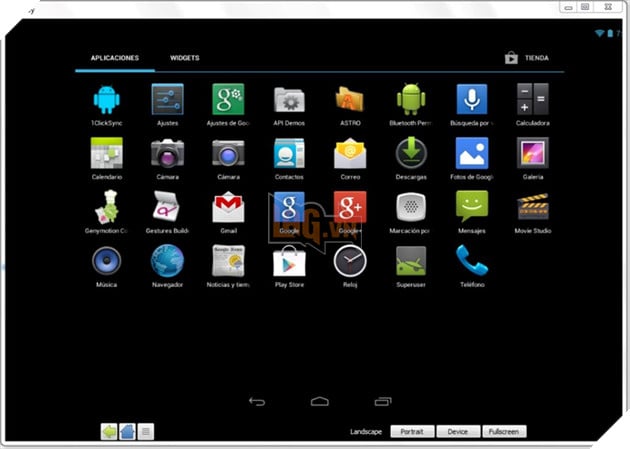Image resolution: width=630 pixels, height=449 pixels.
Task: Maximize the emulator window
Action: click(585, 7)
